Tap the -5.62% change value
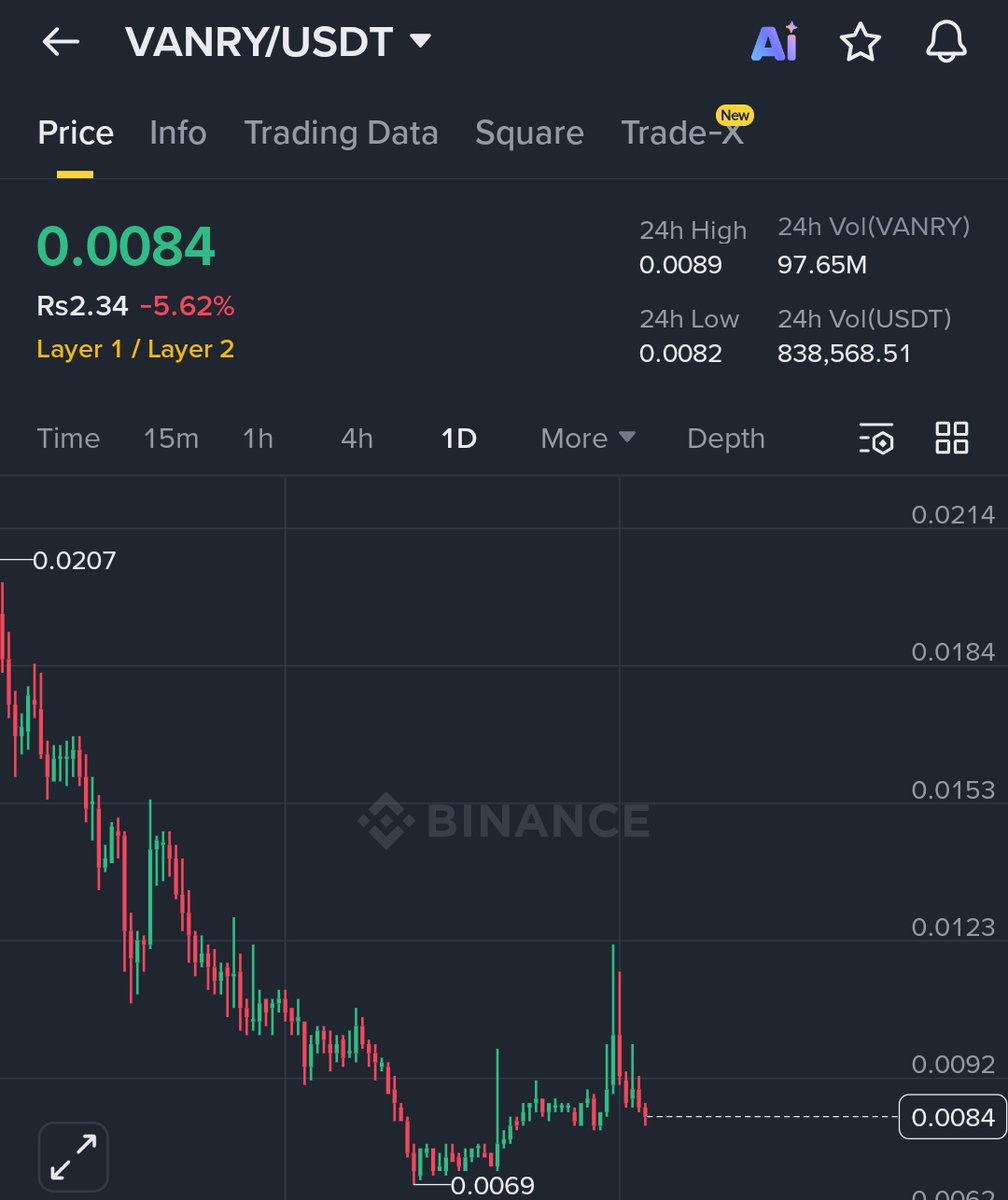This screenshot has width=1008, height=1200. pyautogui.click(x=187, y=306)
